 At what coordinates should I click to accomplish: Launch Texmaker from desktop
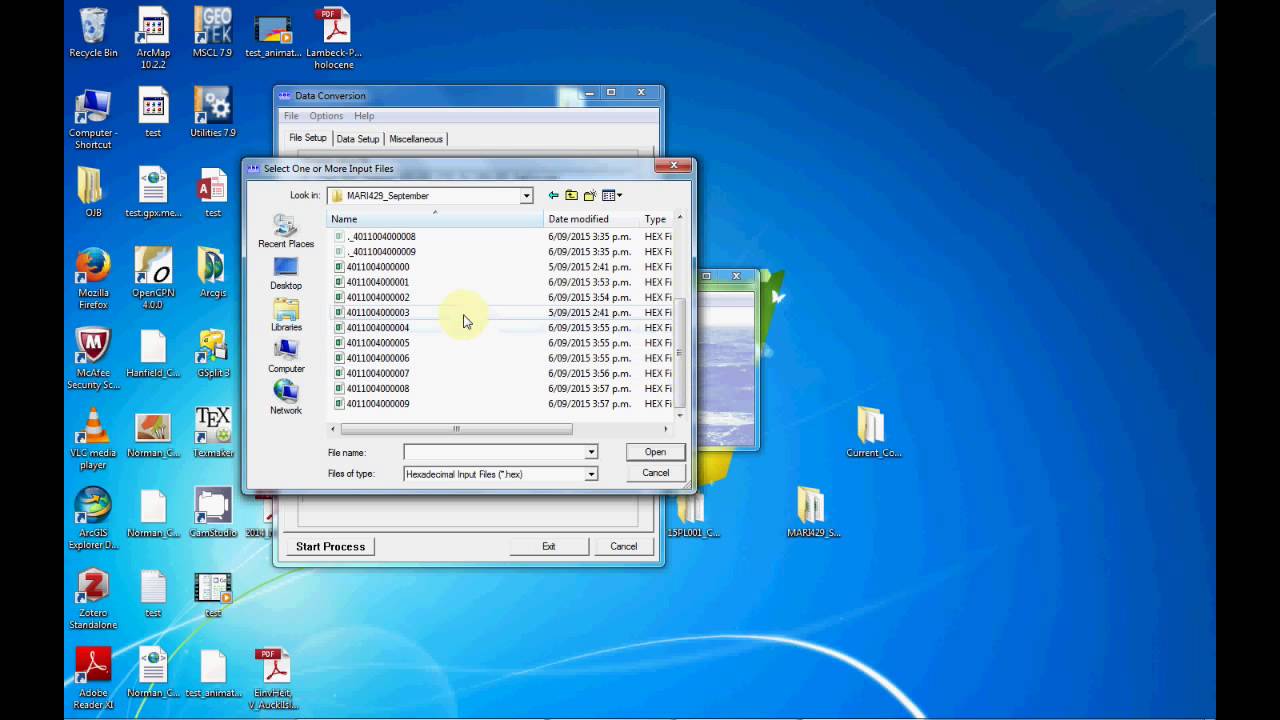point(212,432)
